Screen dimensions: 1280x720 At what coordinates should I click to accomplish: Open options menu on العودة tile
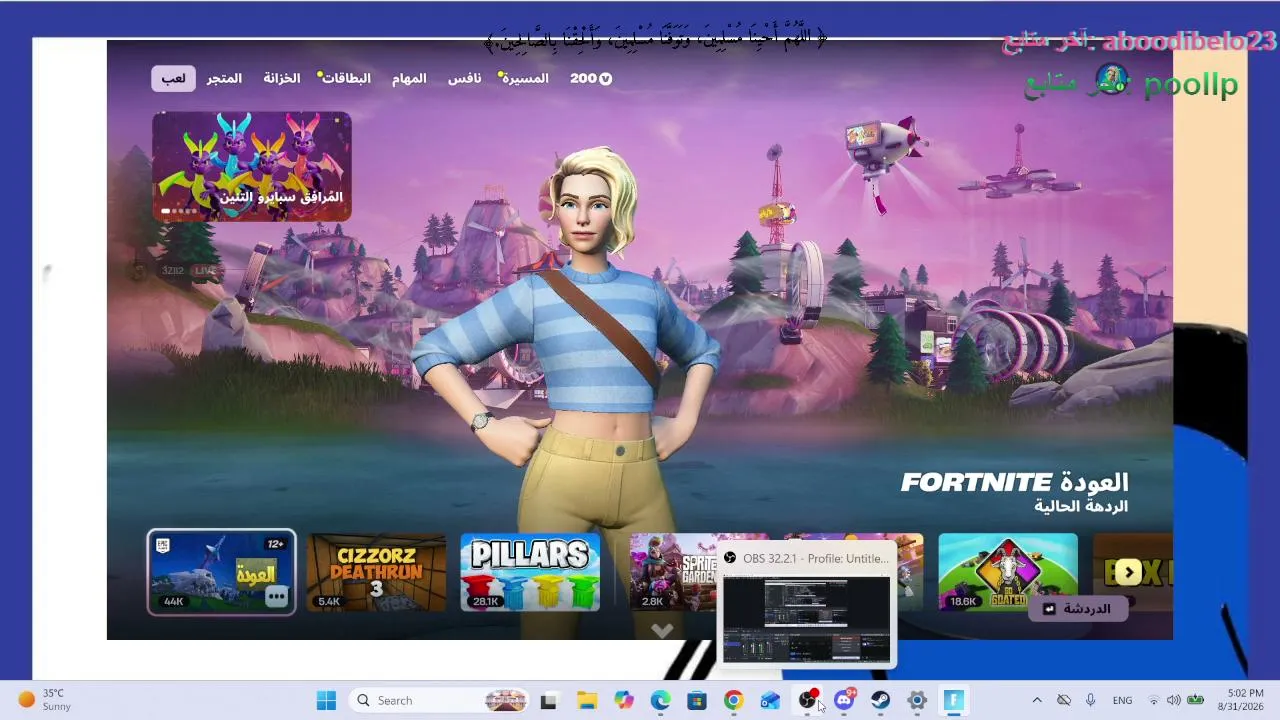pos(277,597)
